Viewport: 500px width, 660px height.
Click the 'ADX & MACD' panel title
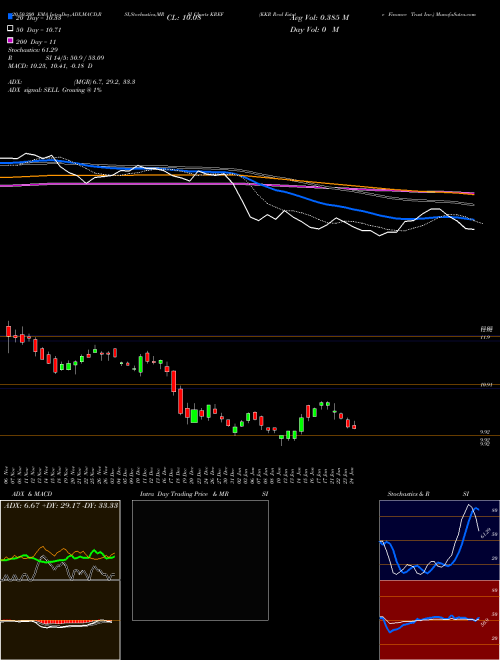coord(32,494)
